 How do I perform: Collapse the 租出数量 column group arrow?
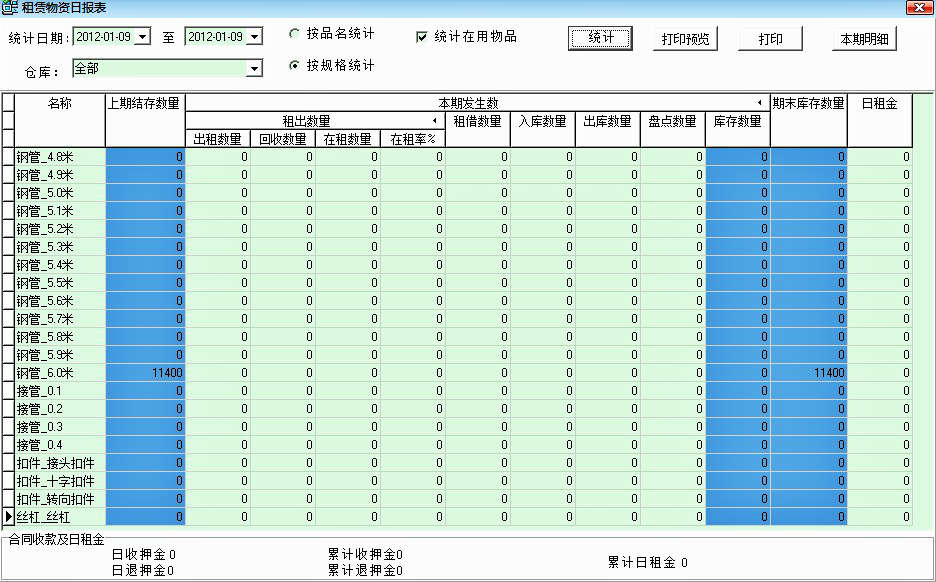(435, 121)
